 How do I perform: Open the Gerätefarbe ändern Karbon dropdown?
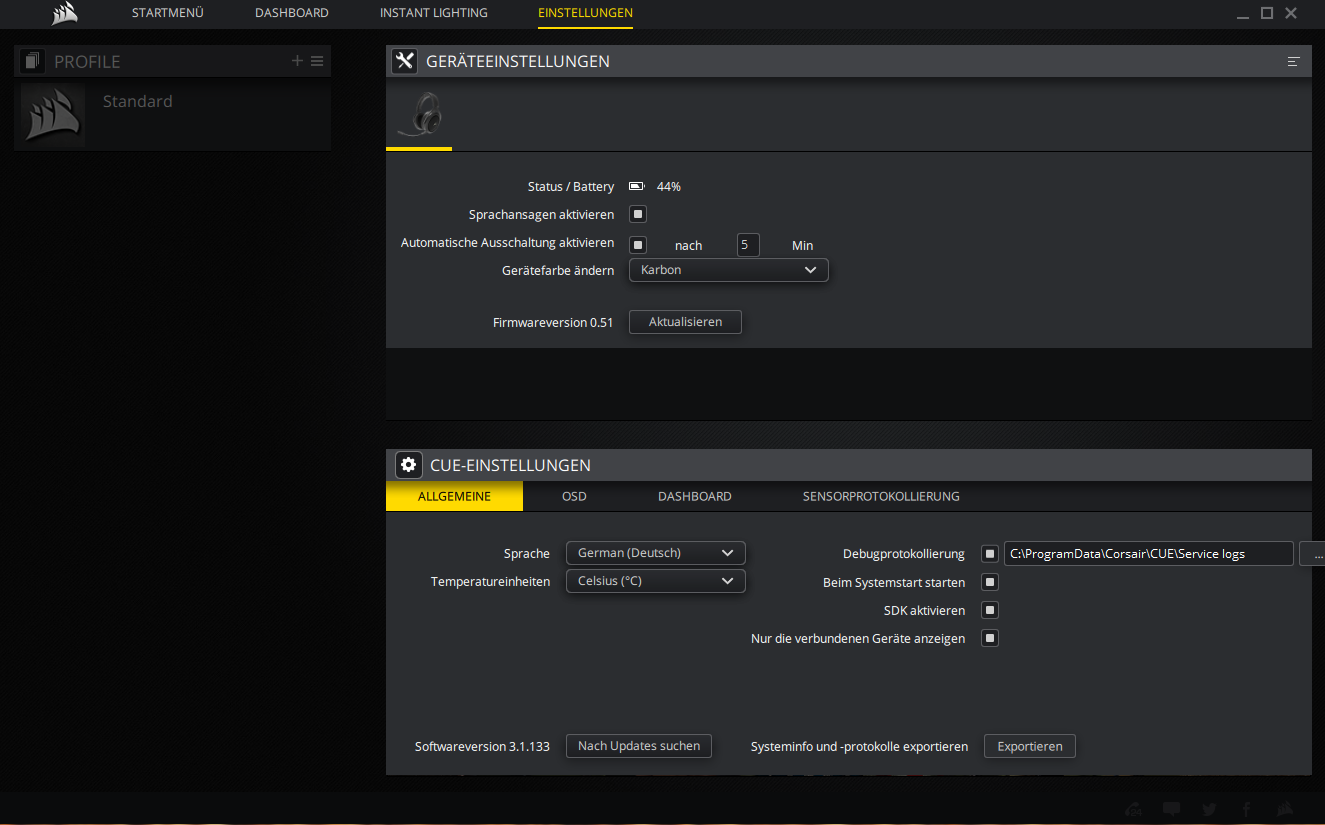pos(729,270)
